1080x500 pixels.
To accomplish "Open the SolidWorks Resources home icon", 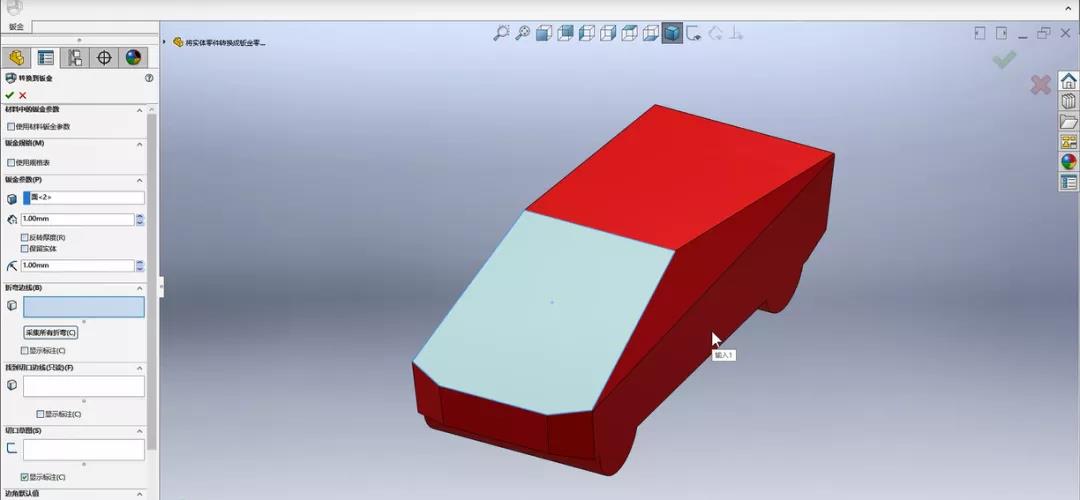I will coord(1068,82).
